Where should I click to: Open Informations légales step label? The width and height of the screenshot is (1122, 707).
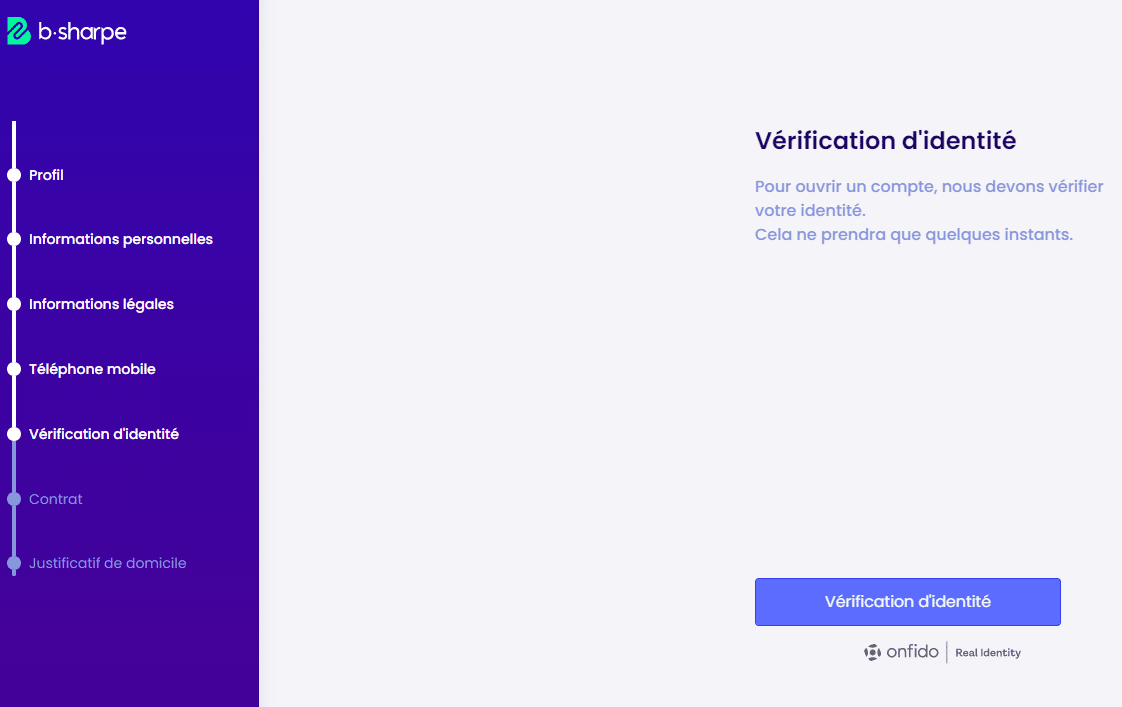click(x=101, y=304)
